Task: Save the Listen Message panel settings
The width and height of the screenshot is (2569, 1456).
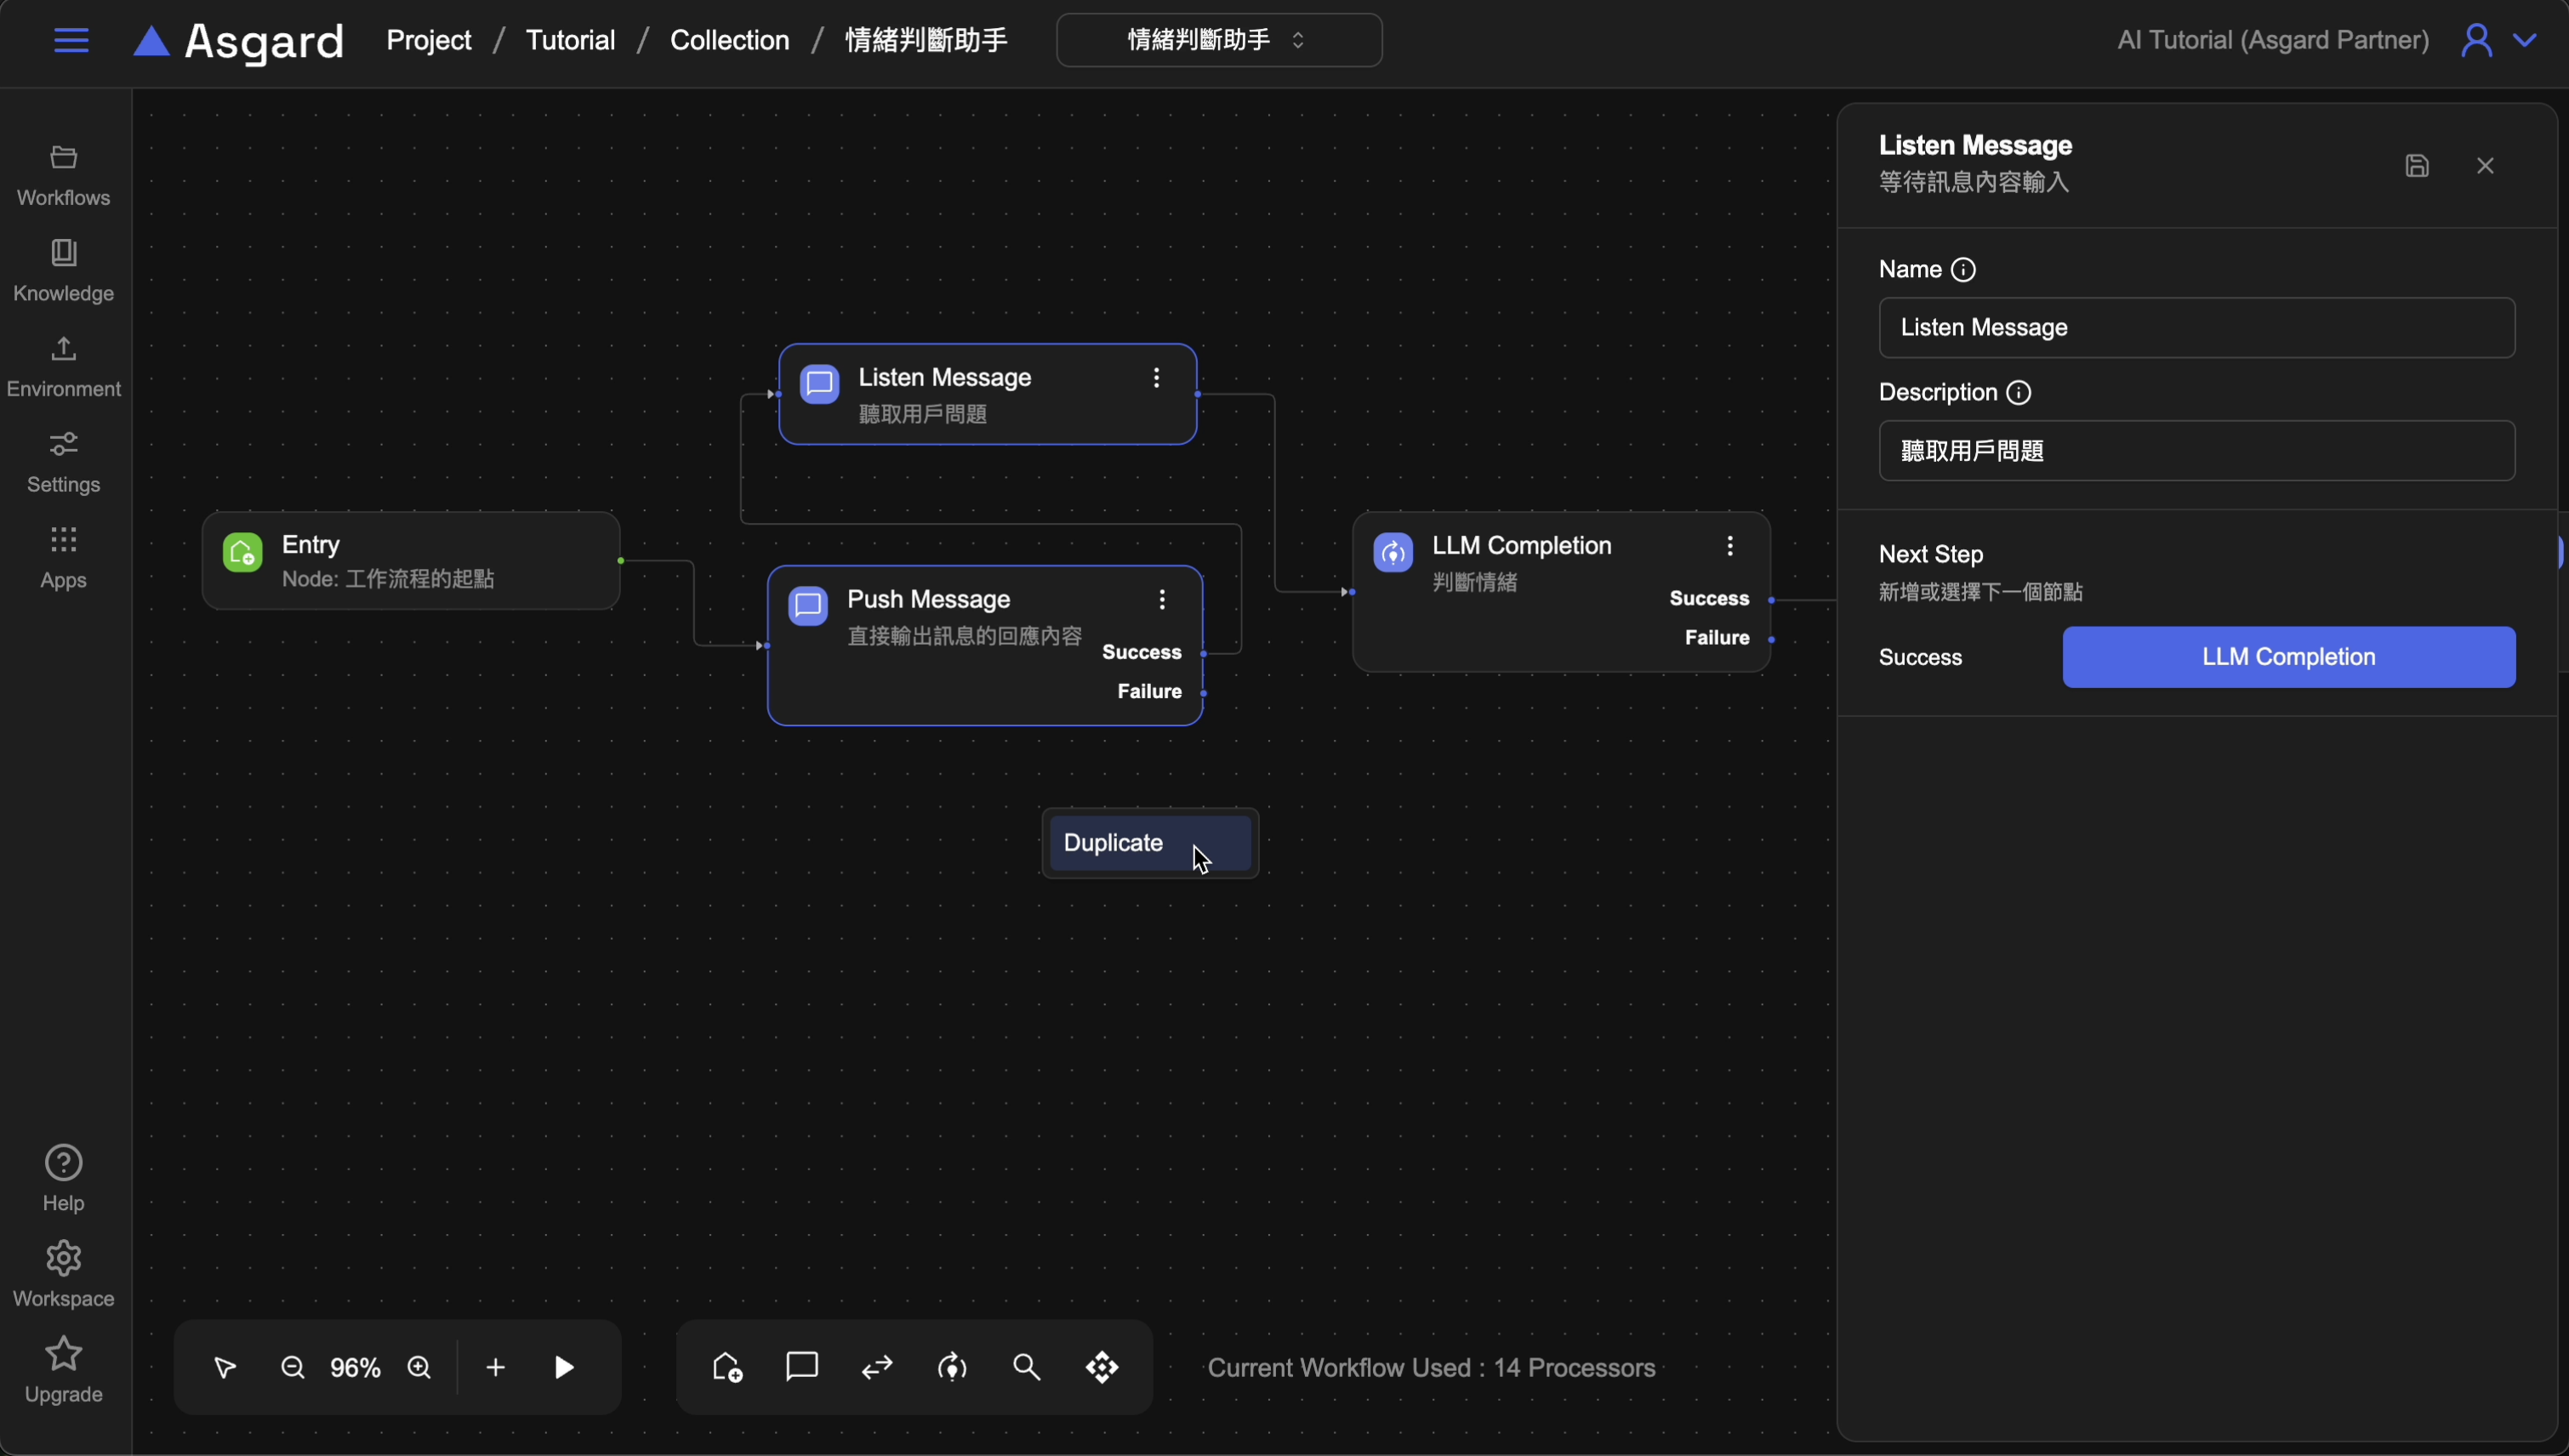Action: [2416, 166]
